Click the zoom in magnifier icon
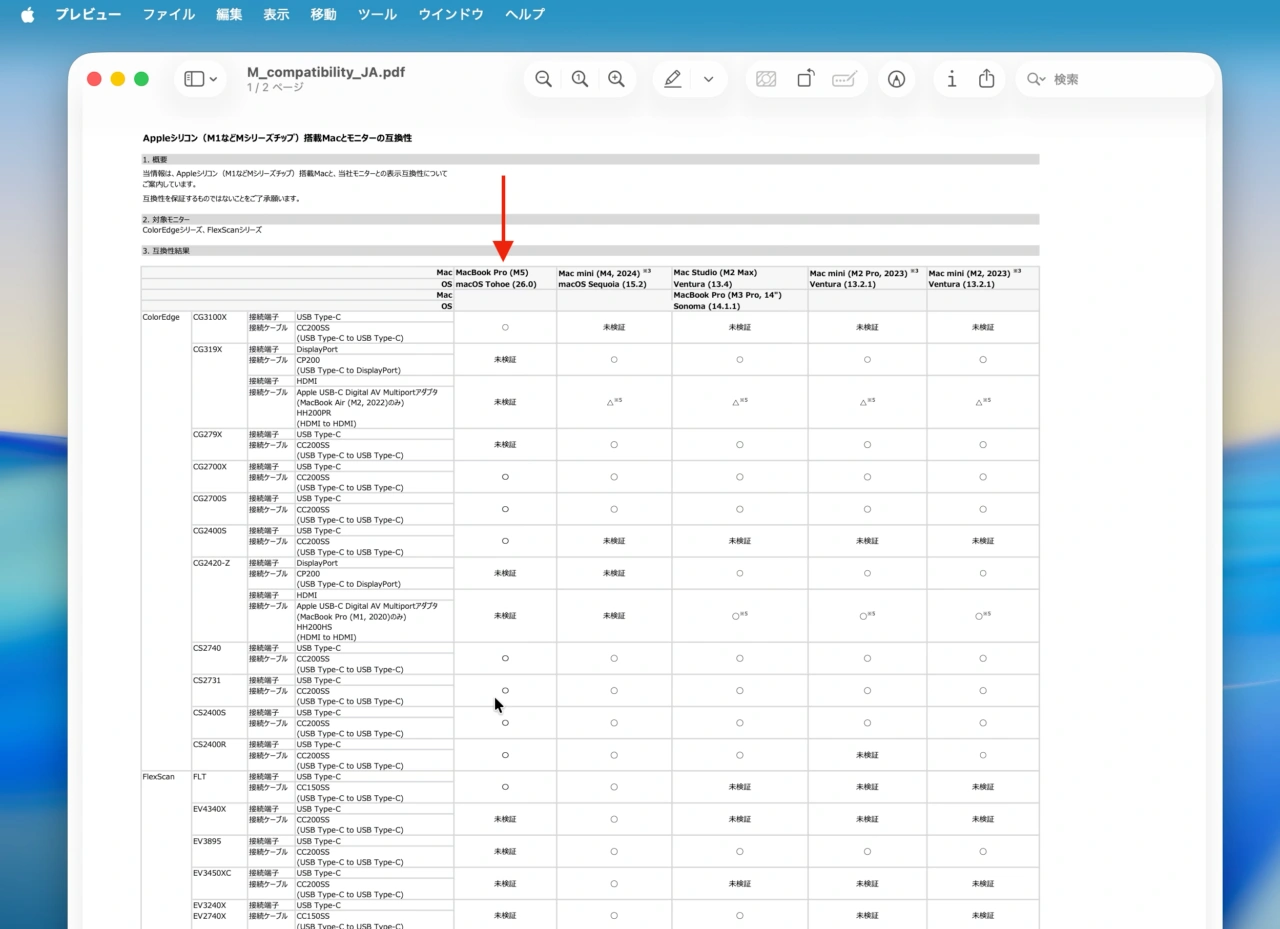 click(x=617, y=79)
